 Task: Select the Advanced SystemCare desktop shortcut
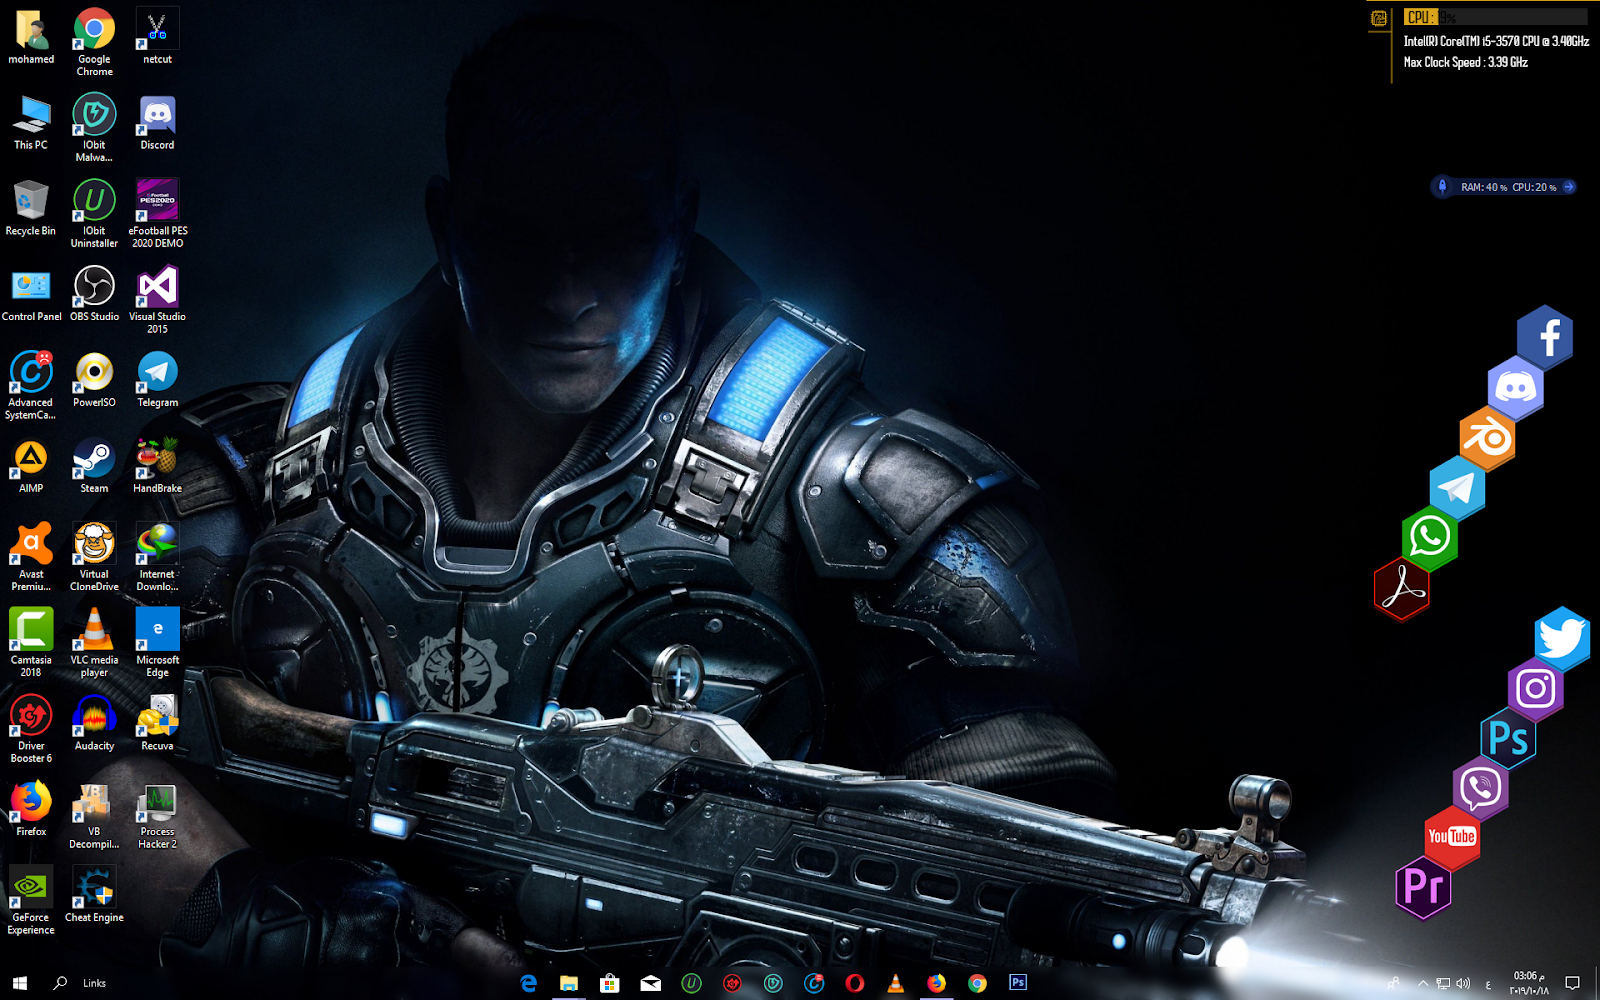[31, 387]
